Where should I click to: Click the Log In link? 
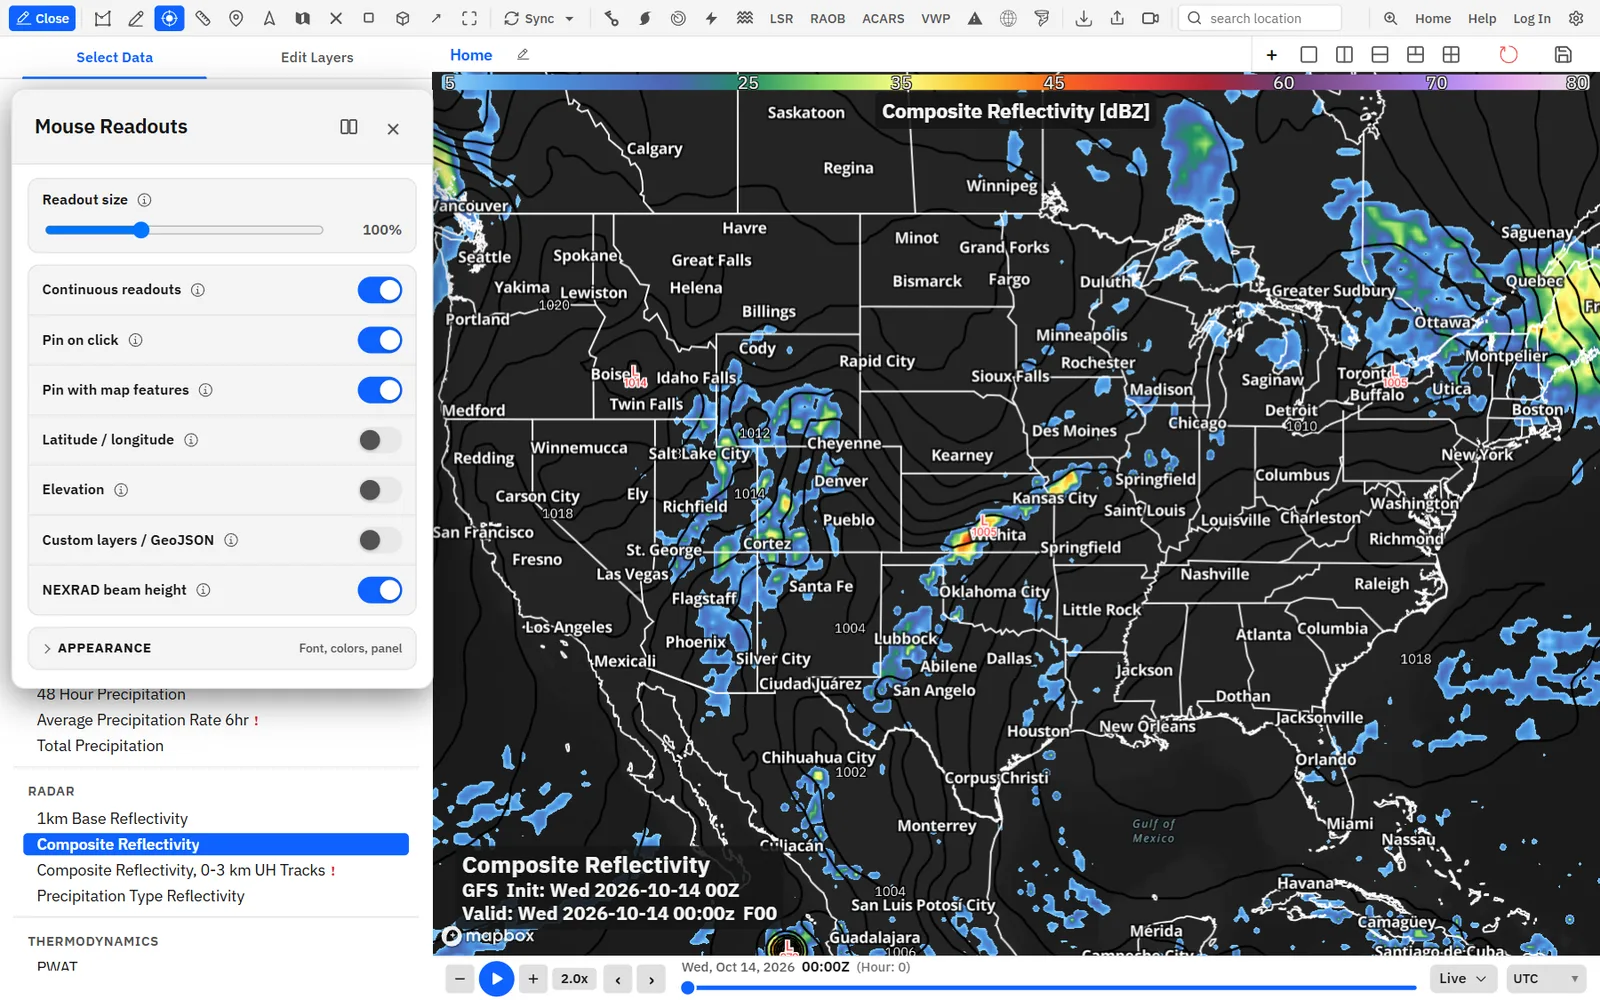click(x=1531, y=18)
